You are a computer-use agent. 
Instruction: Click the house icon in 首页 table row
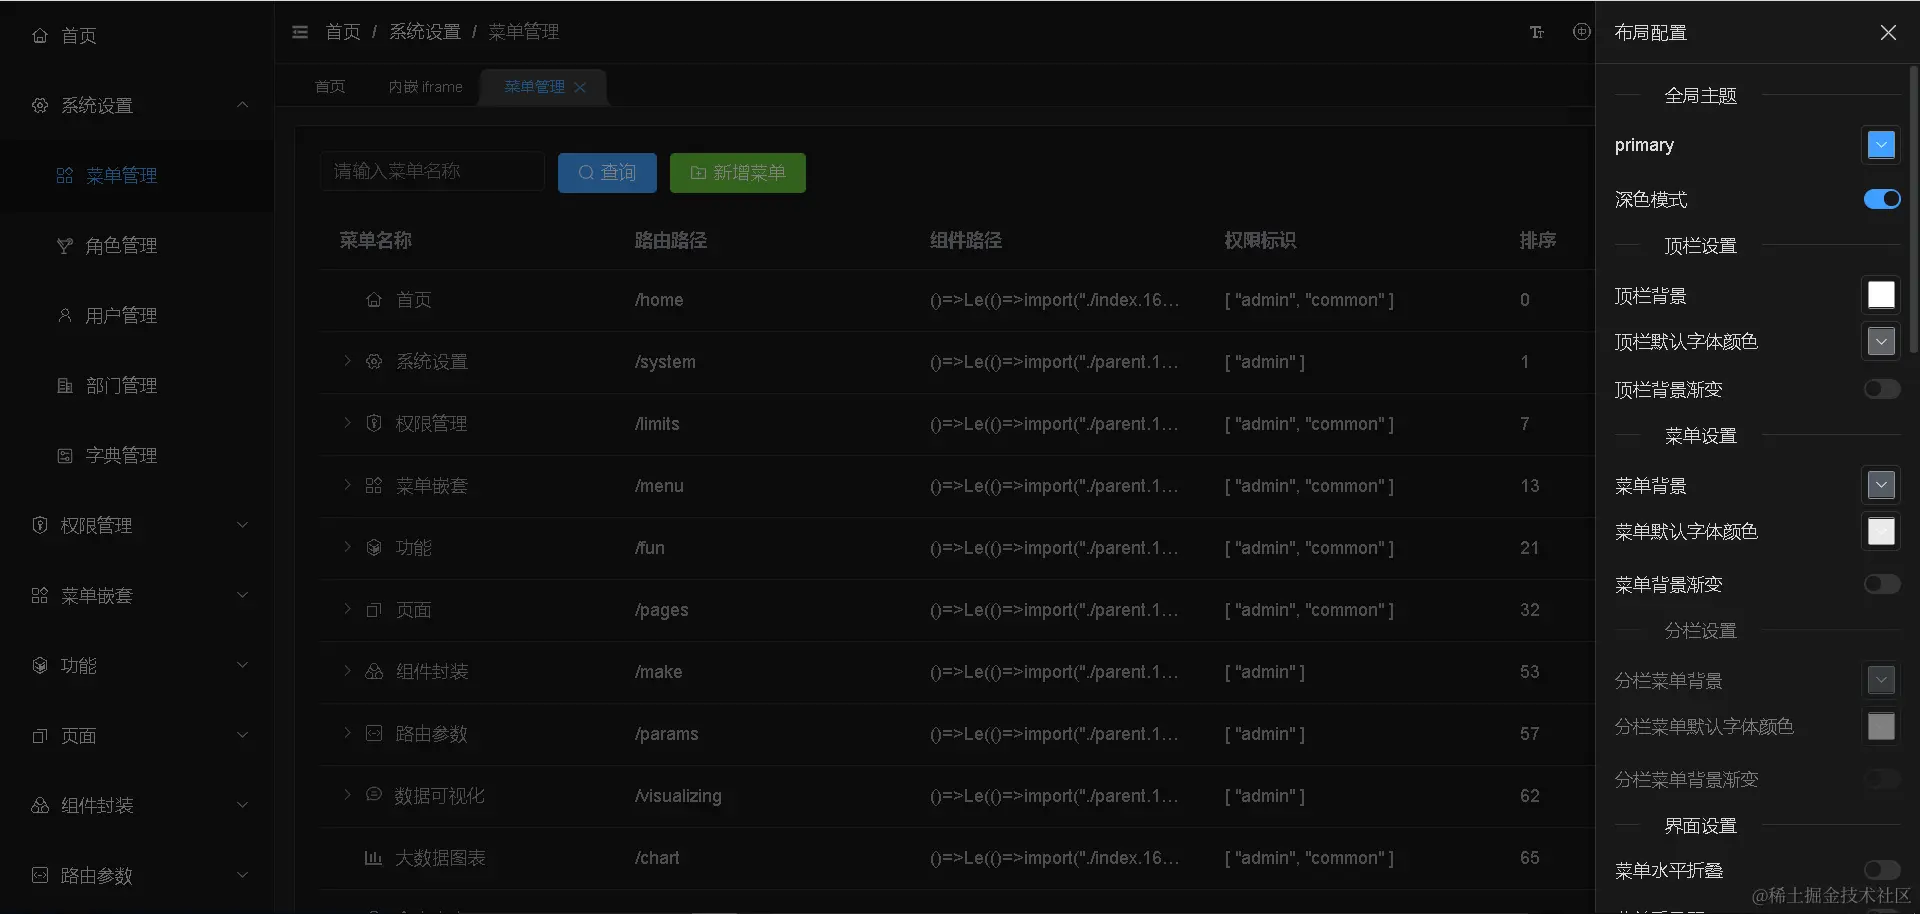pos(374,300)
